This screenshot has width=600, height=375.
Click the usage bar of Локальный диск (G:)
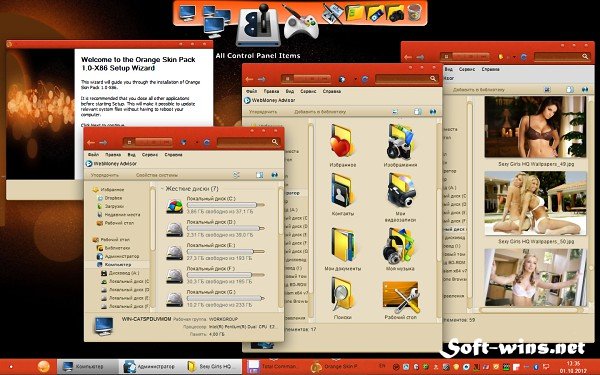225,298
